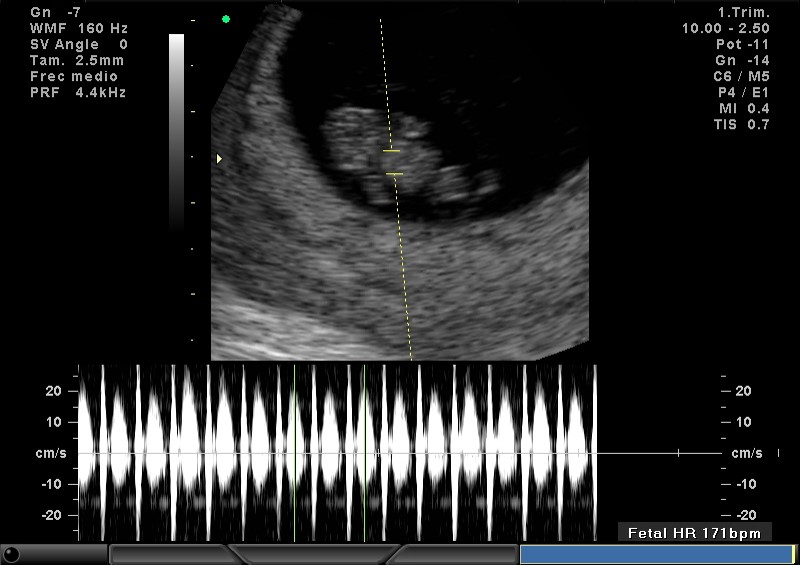Click the WMF 160 Hz filter setting
Image resolution: width=800 pixels, height=565 pixels.
coord(78,28)
